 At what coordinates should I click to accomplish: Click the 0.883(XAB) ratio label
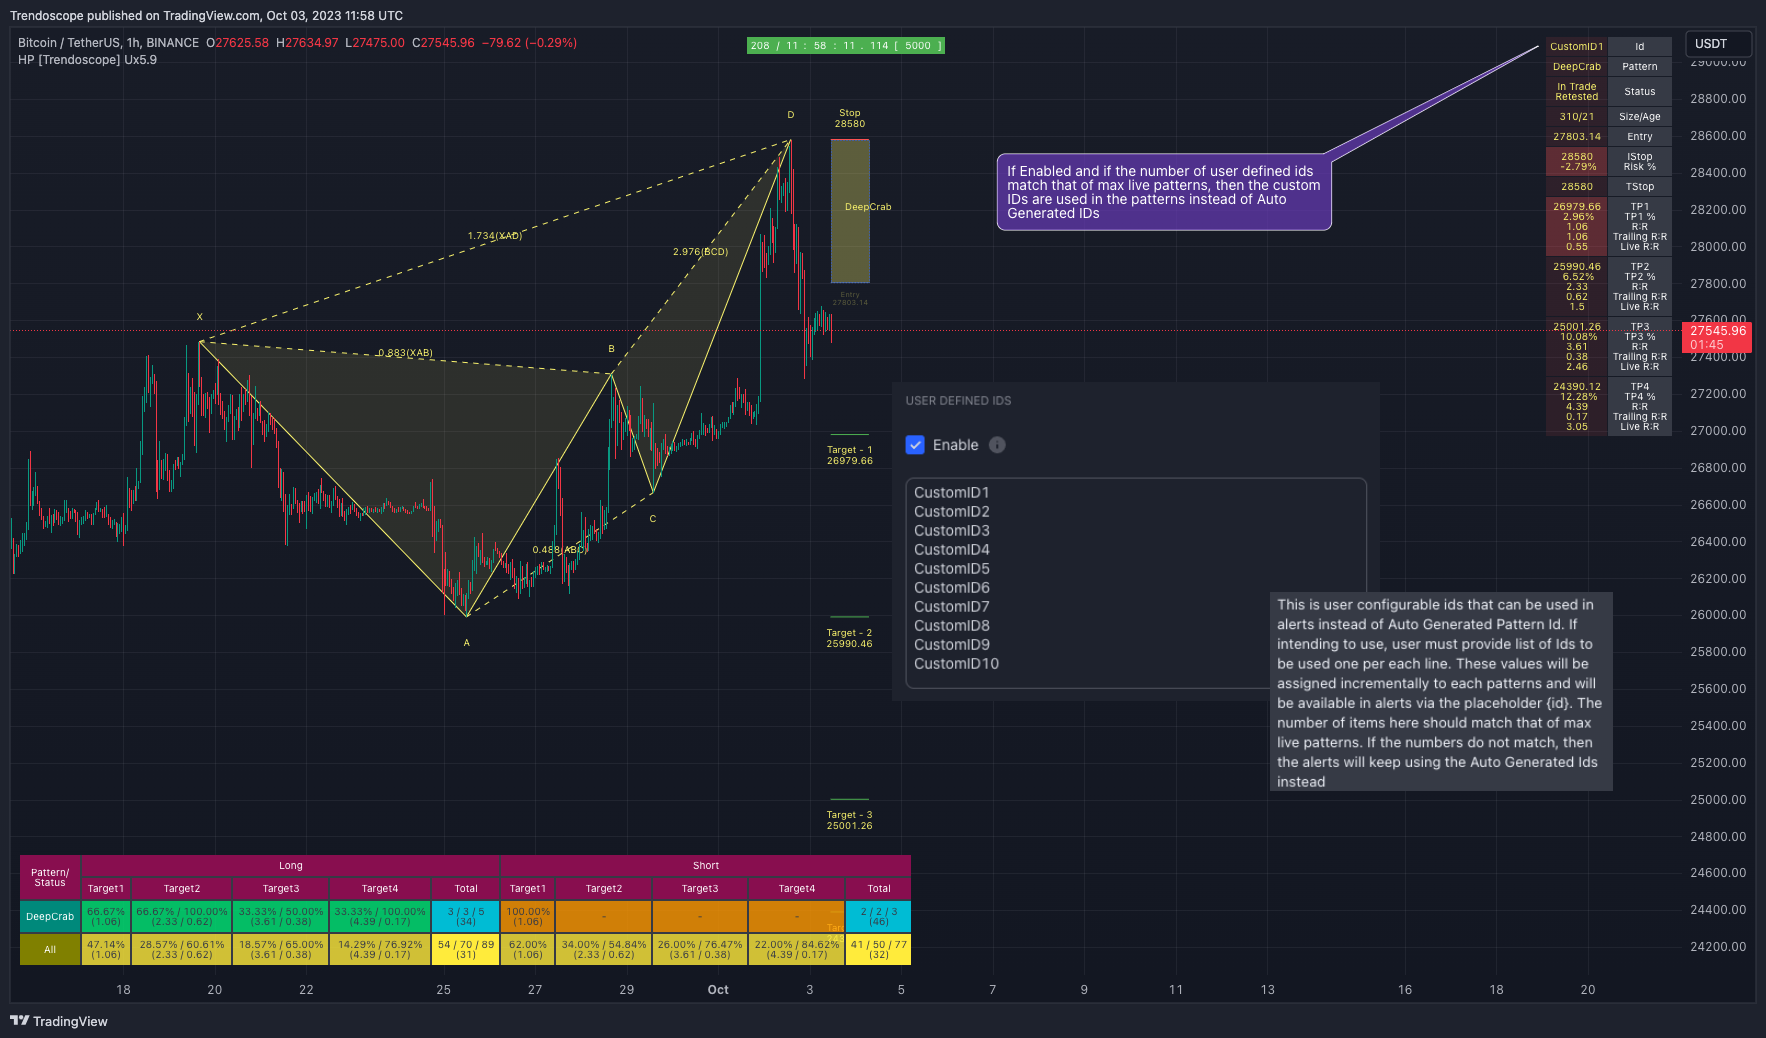click(405, 353)
